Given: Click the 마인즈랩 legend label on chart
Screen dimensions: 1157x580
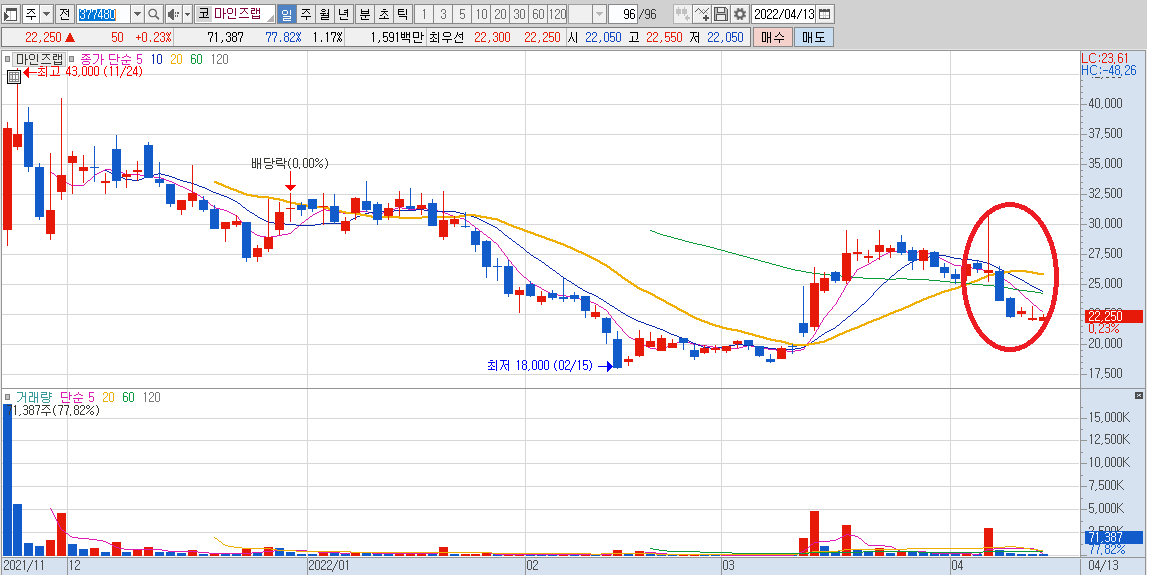Looking at the screenshot, I should pyautogui.click(x=40, y=59).
